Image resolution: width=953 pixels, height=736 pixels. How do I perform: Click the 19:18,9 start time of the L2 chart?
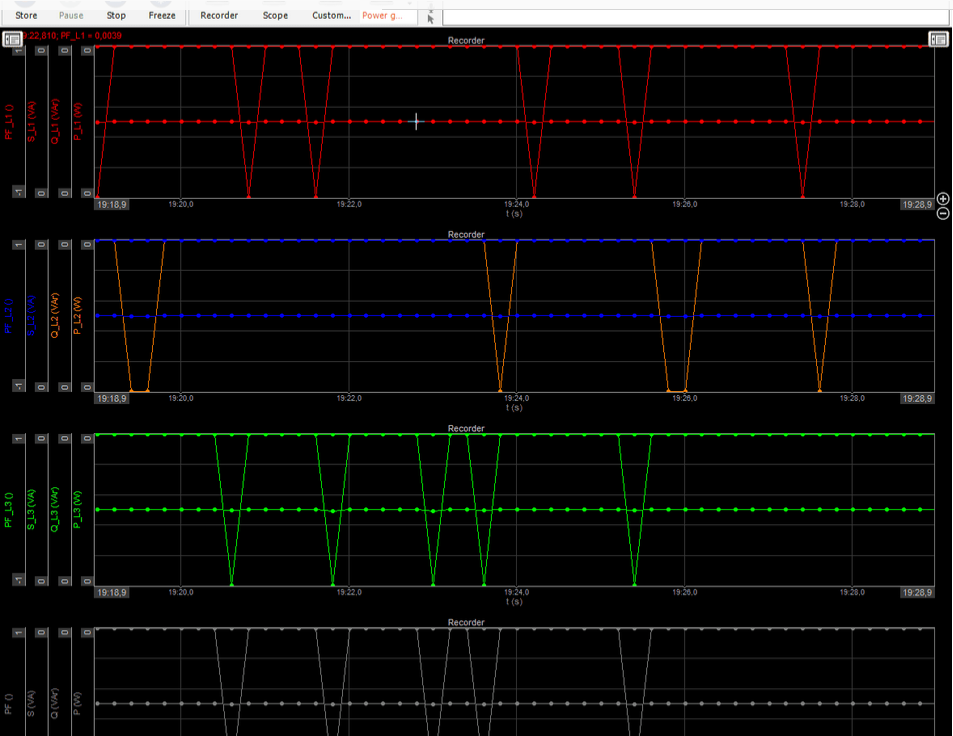click(x=112, y=399)
